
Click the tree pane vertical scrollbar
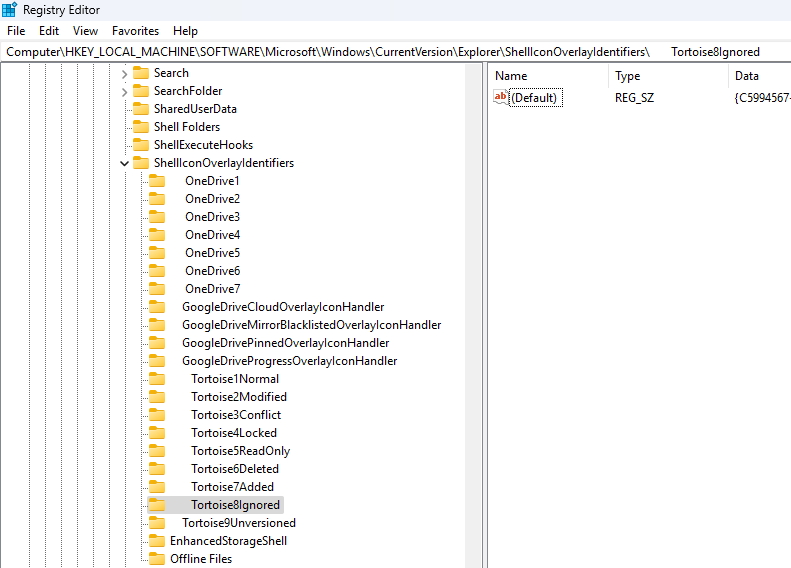[x=474, y=315]
